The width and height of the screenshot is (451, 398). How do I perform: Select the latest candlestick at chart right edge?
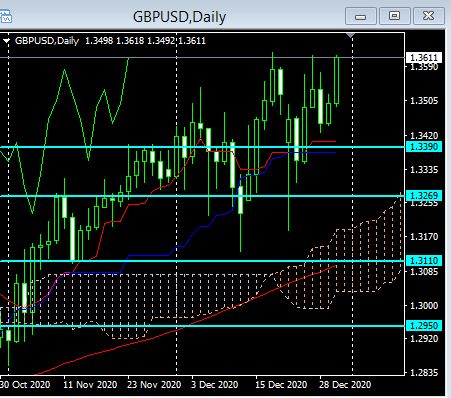pyautogui.click(x=337, y=80)
